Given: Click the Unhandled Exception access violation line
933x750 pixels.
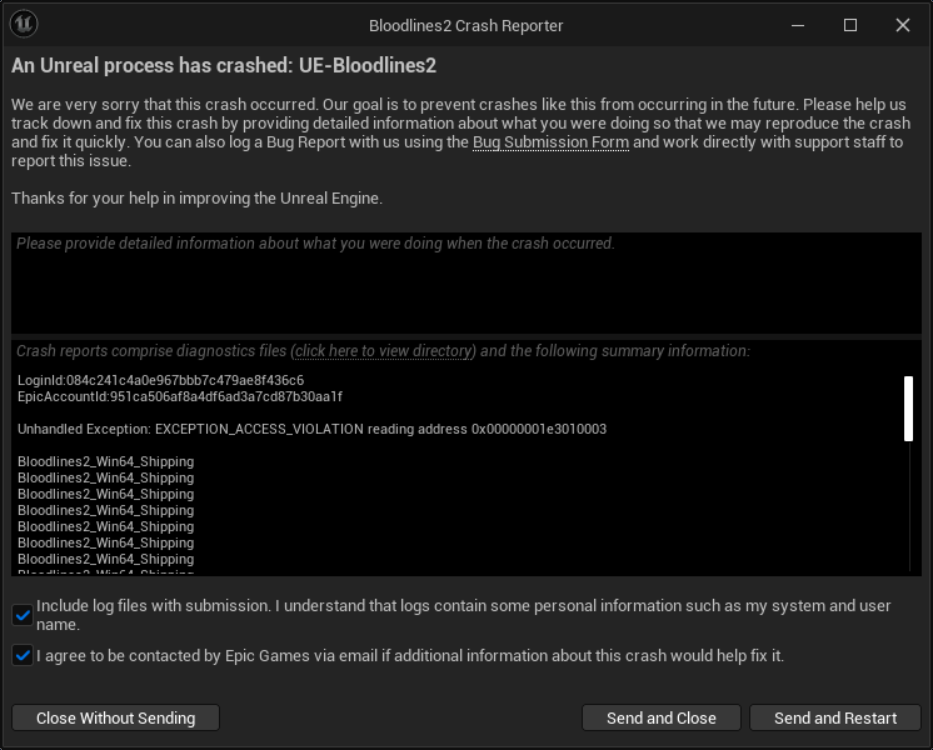Looking at the screenshot, I should (x=312, y=429).
